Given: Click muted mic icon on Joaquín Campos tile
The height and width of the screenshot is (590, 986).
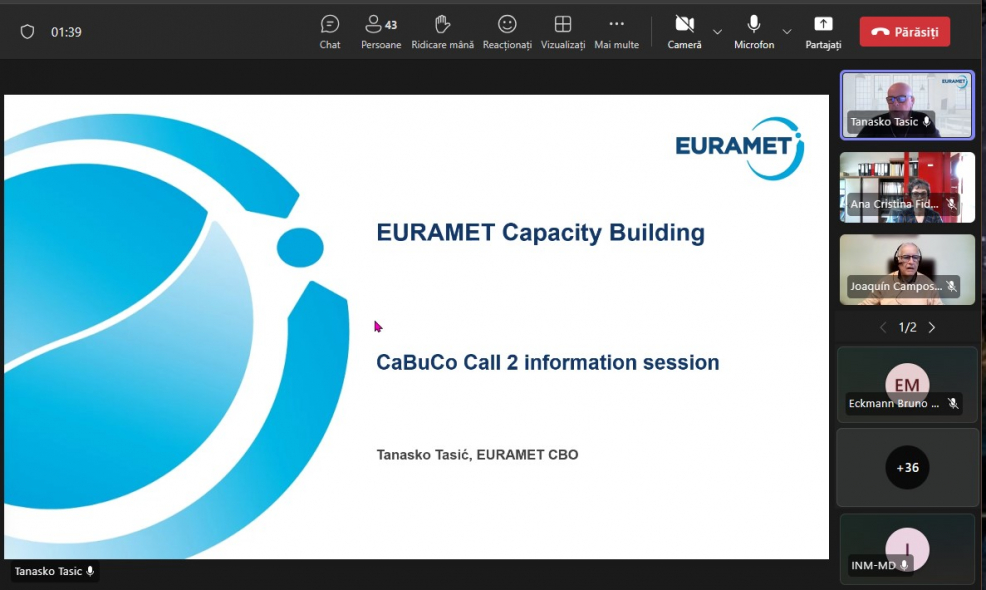Looking at the screenshot, I should [951, 286].
